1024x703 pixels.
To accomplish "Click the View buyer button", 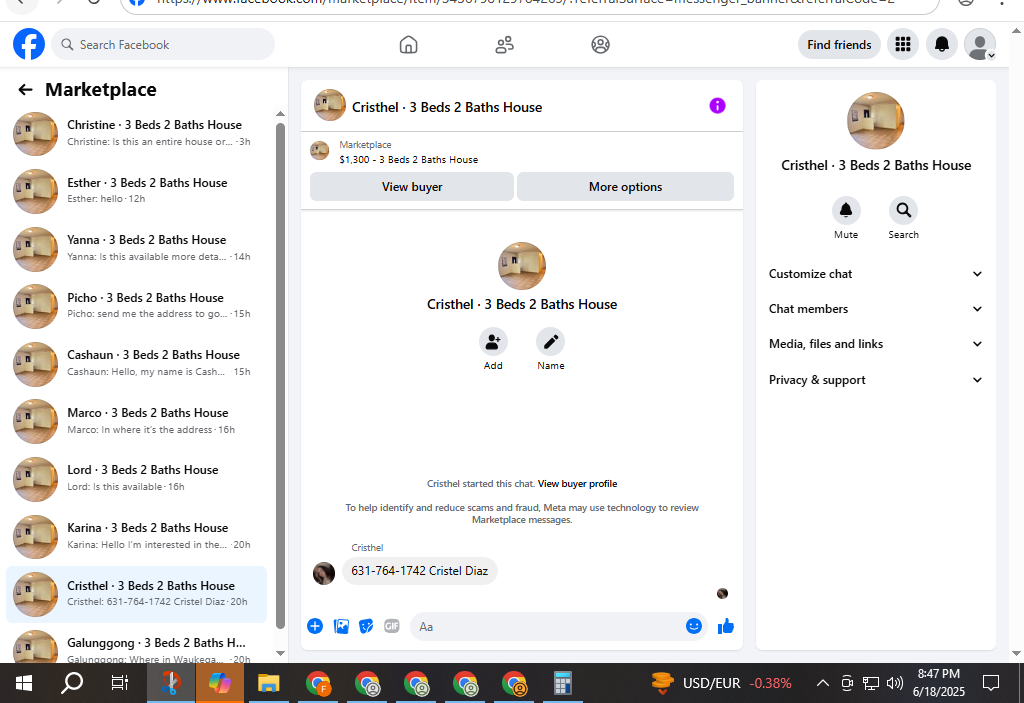I will [x=411, y=187].
